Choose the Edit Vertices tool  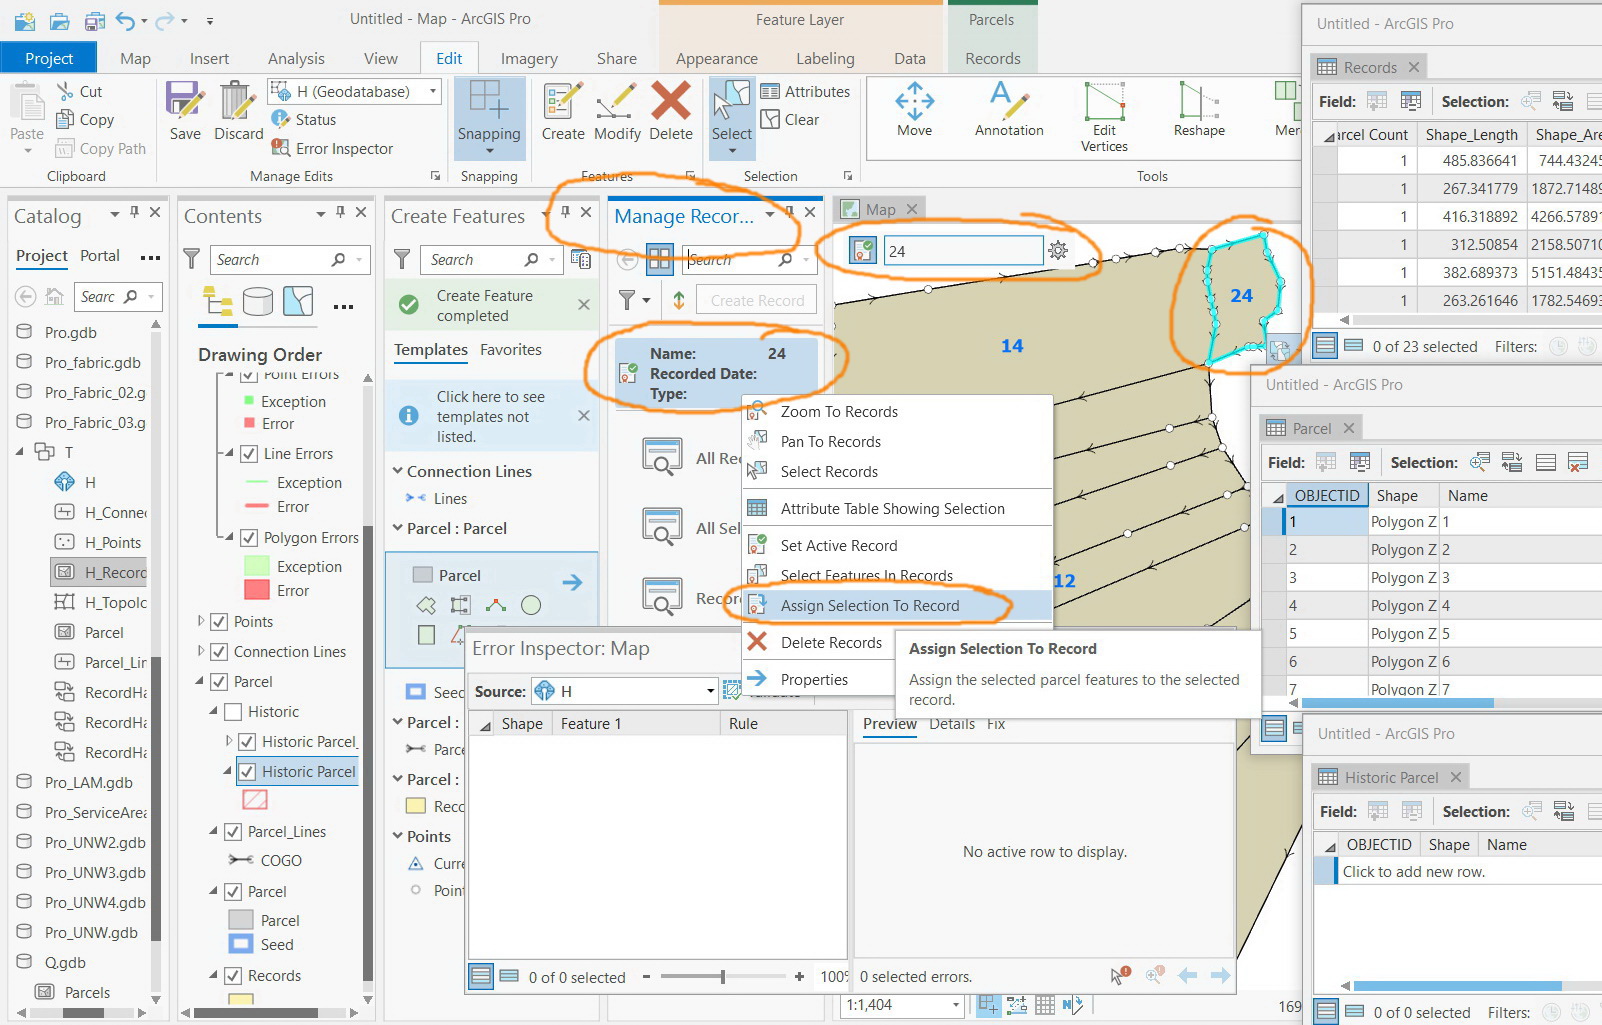tap(1104, 116)
